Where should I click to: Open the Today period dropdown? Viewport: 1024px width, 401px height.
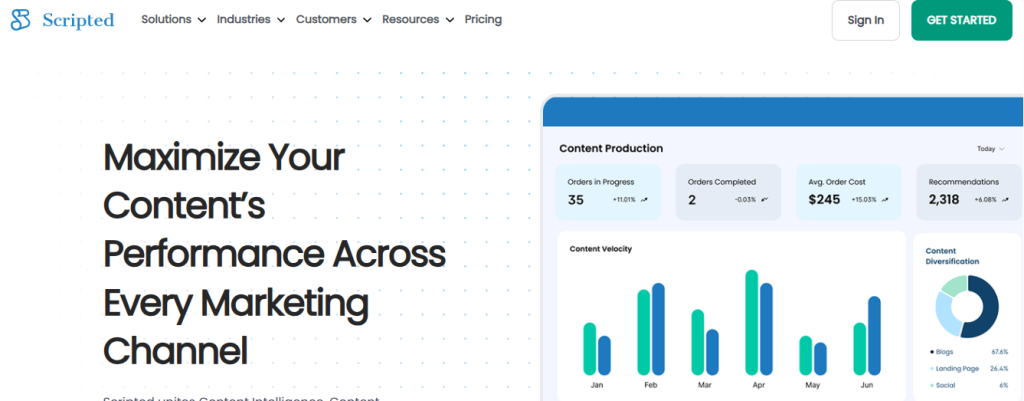pyautogui.click(x=991, y=149)
